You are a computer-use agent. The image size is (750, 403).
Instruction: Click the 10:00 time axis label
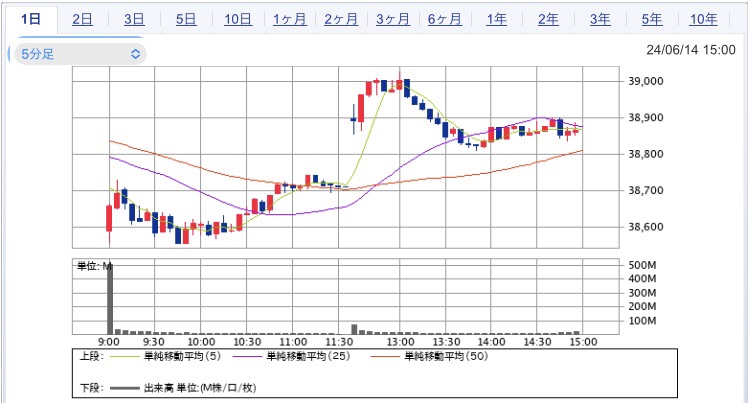pos(201,342)
